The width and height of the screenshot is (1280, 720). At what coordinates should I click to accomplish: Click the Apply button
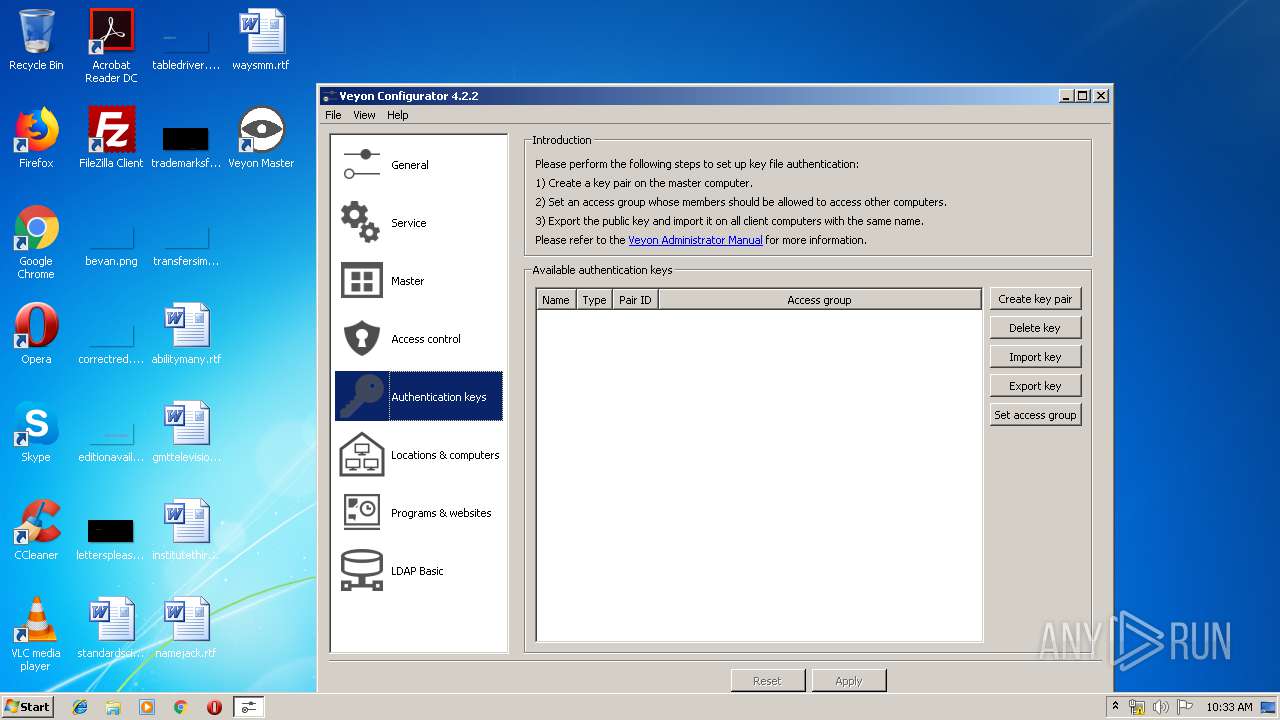coord(848,681)
